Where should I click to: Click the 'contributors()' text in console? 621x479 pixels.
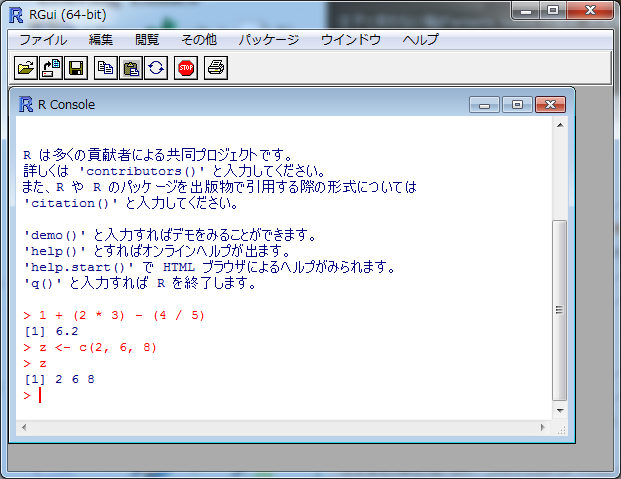[x=142, y=172]
